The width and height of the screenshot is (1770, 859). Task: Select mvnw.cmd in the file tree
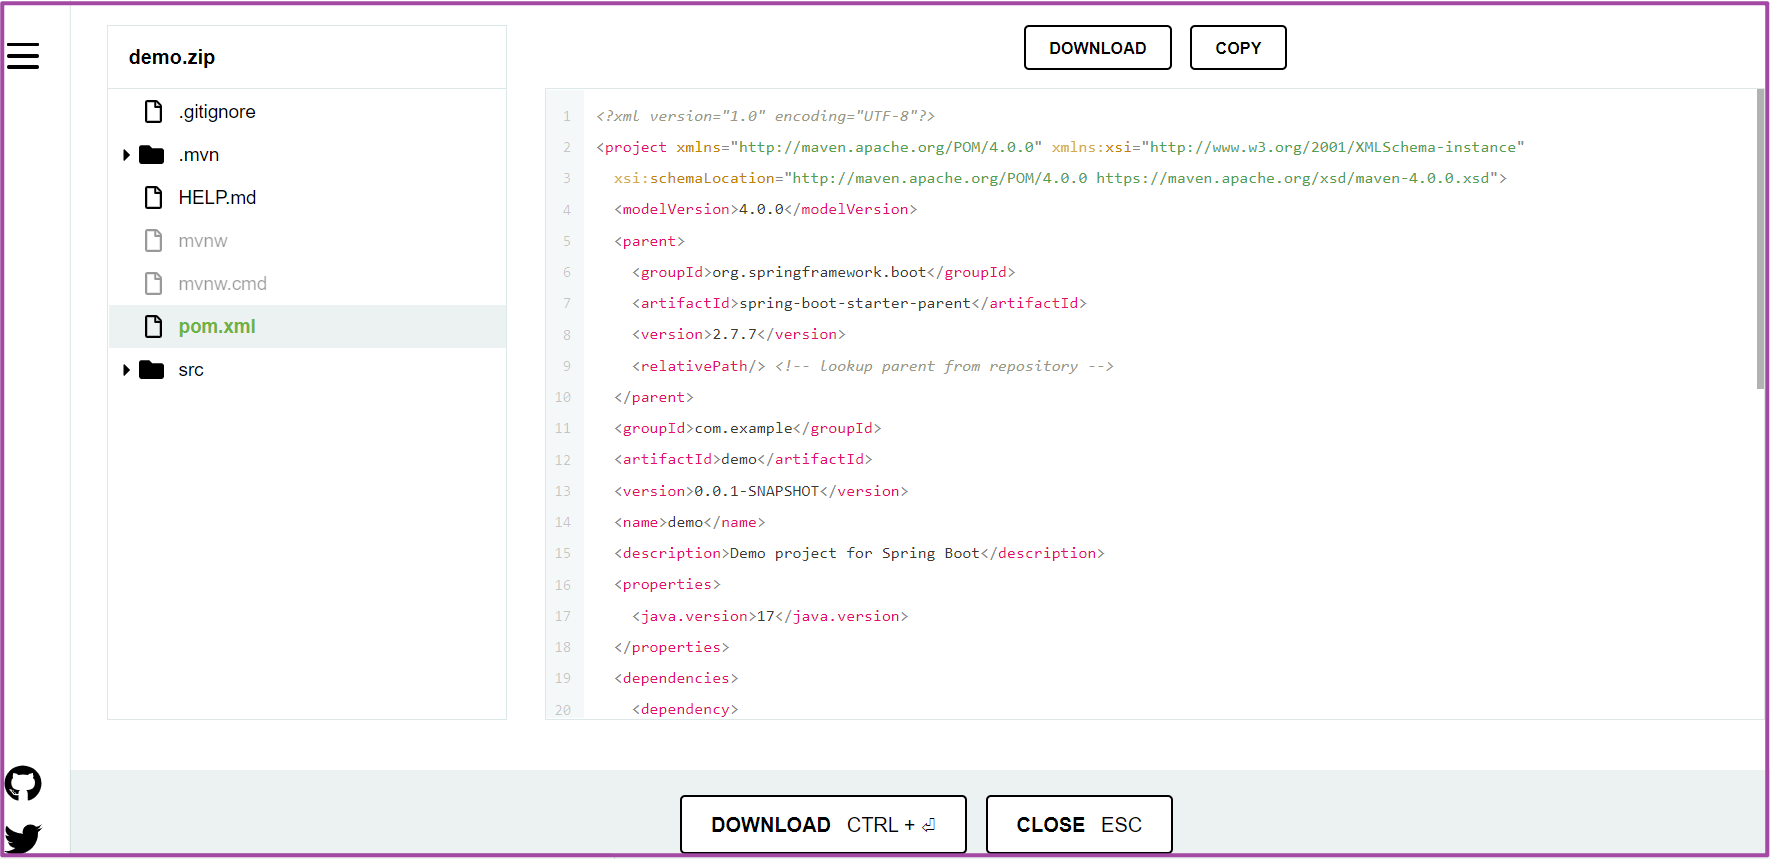point(222,283)
